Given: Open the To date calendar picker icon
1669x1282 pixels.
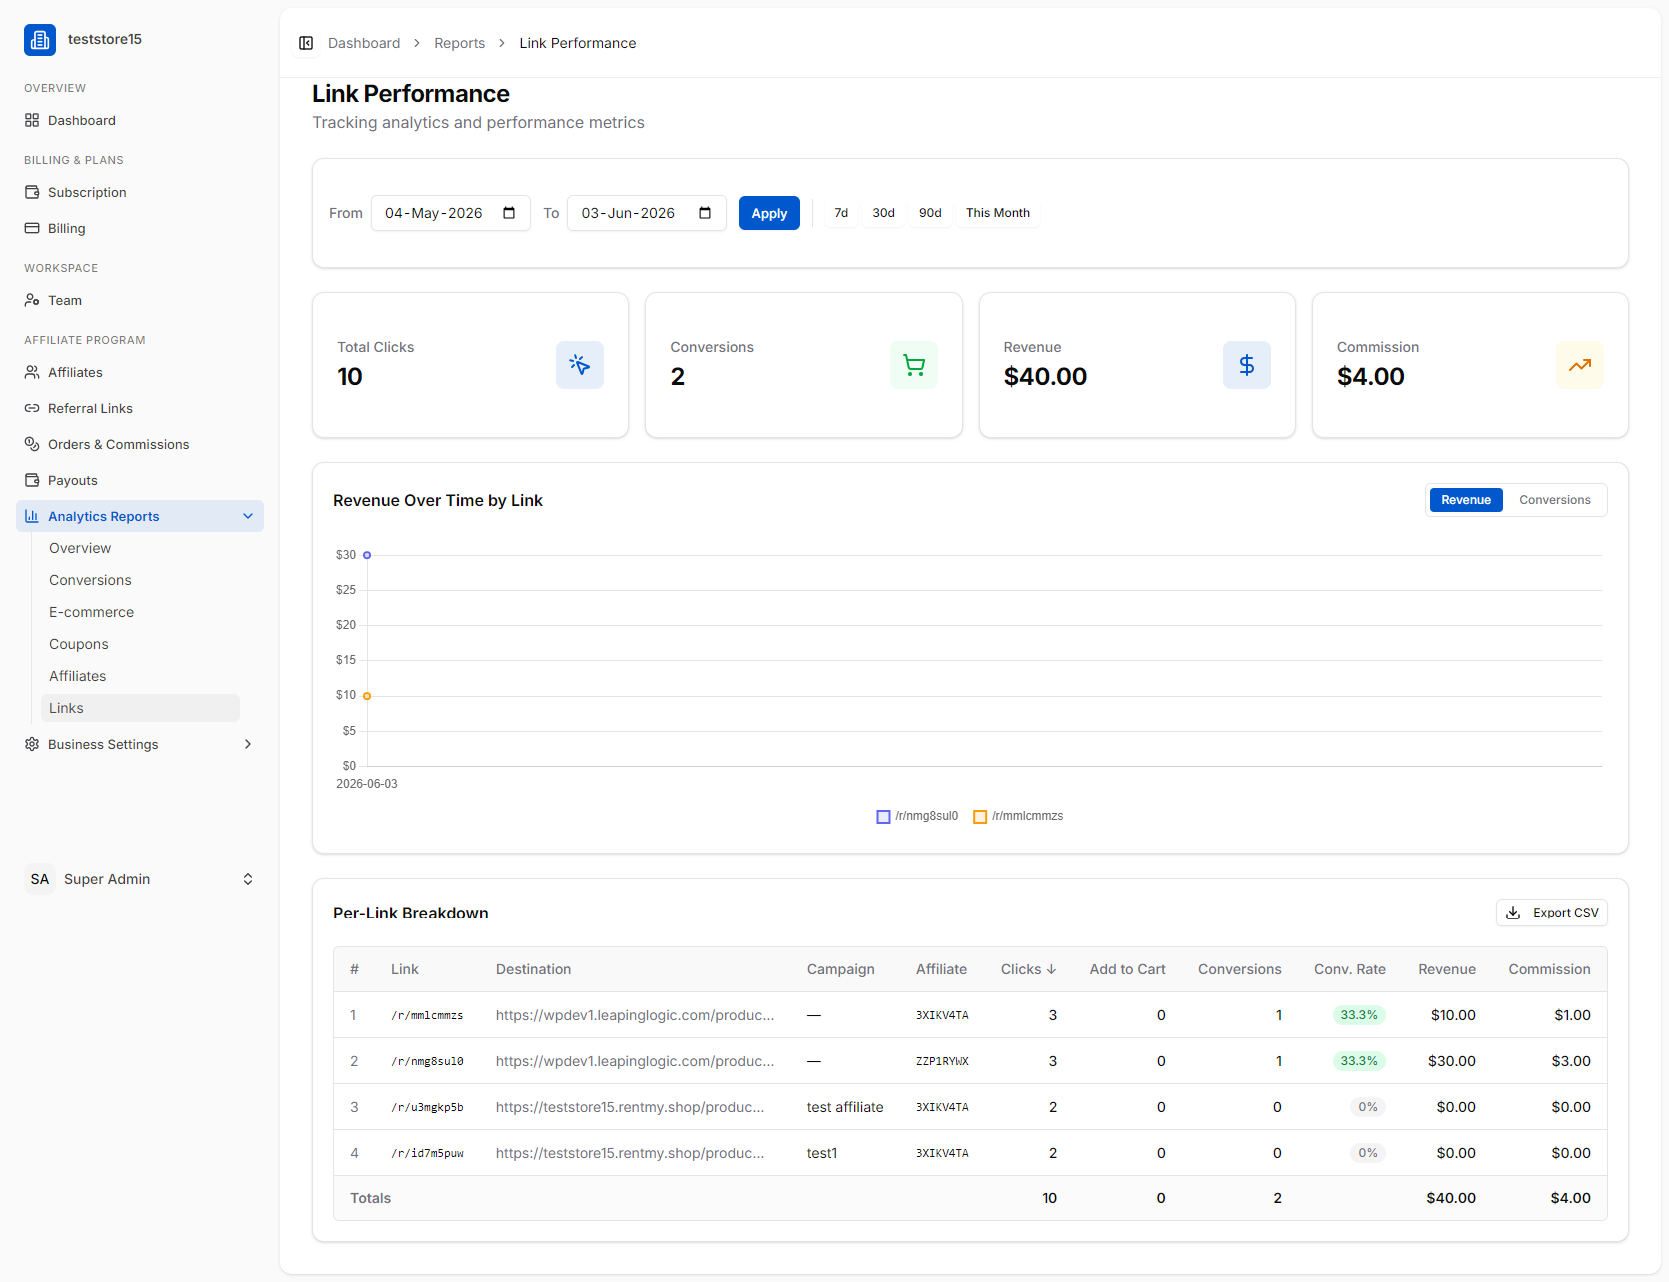Looking at the screenshot, I should (705, 213).
